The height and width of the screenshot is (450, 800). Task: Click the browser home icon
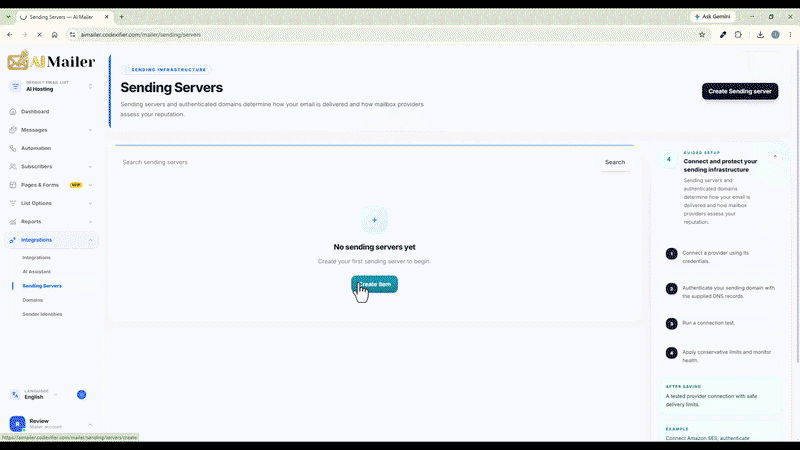click(55, 35)
